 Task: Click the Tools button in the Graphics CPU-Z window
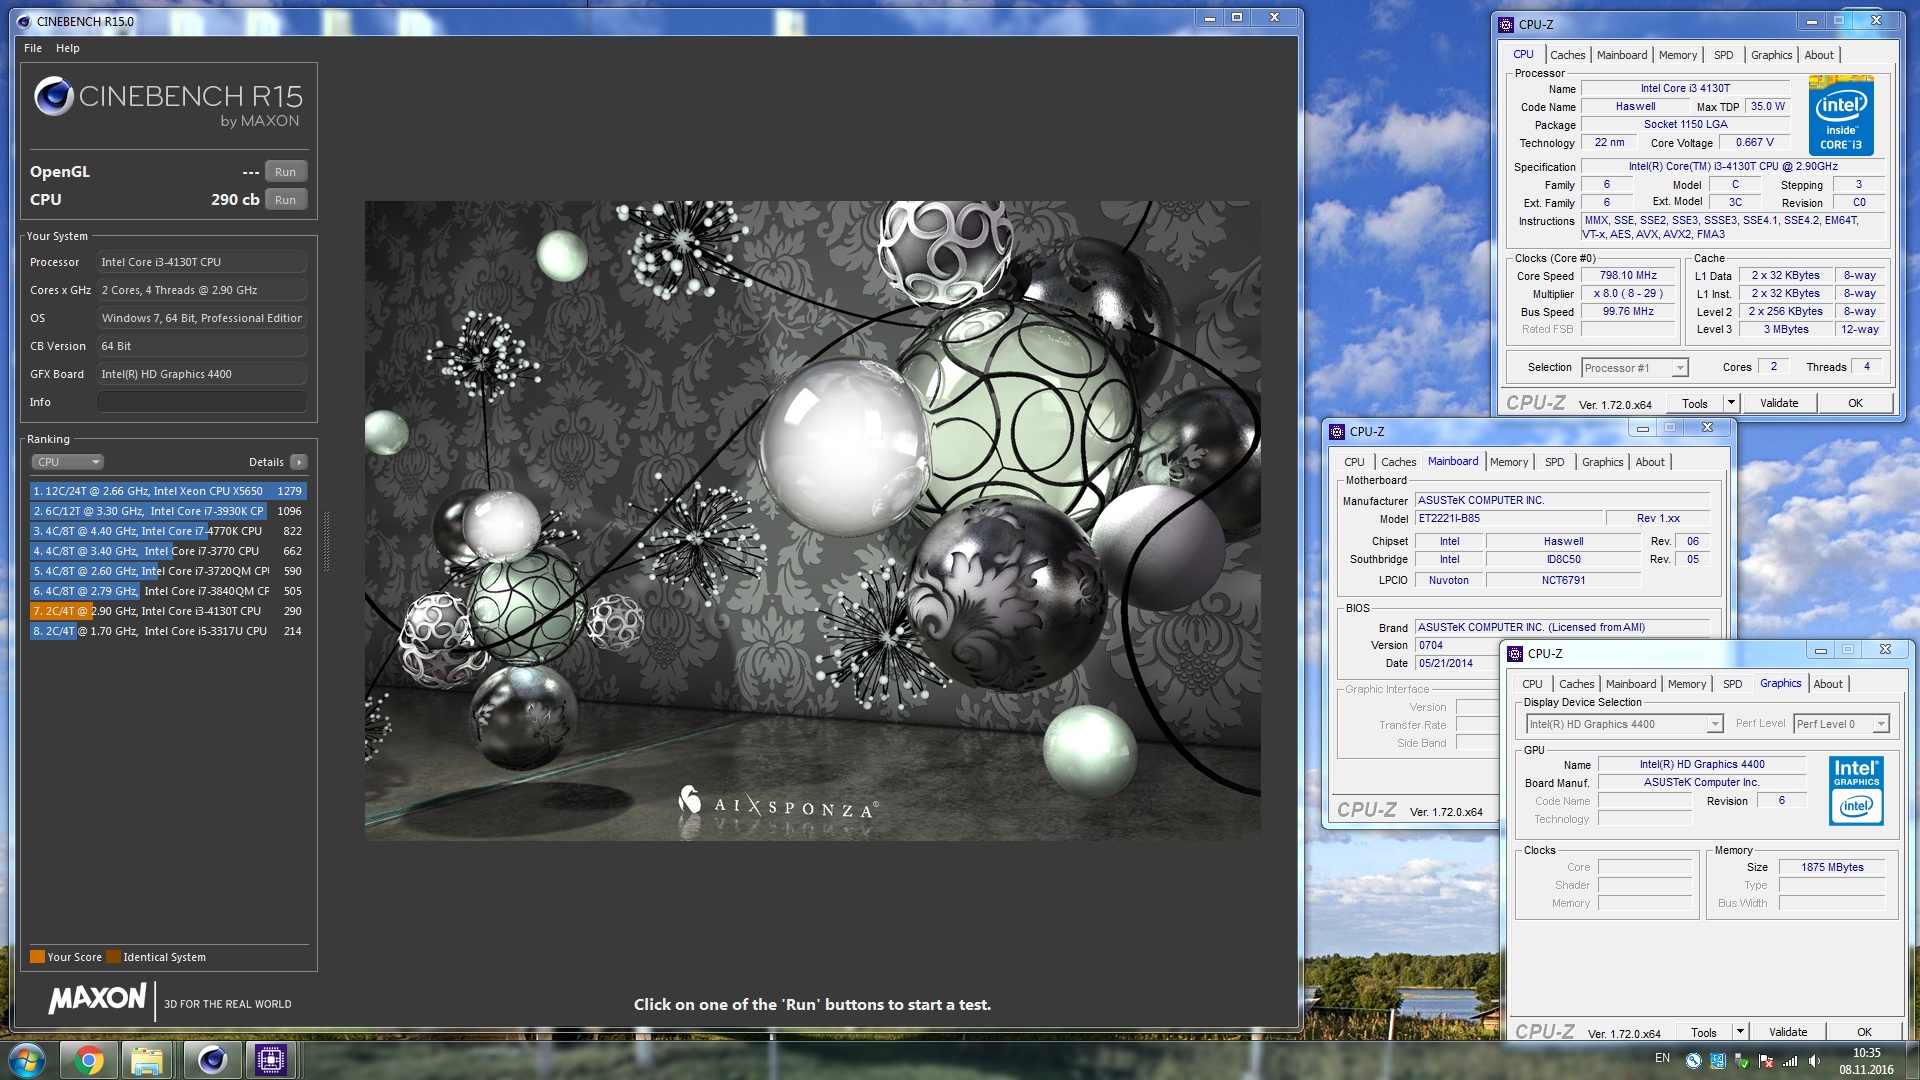click(x=1704, y=1032)
